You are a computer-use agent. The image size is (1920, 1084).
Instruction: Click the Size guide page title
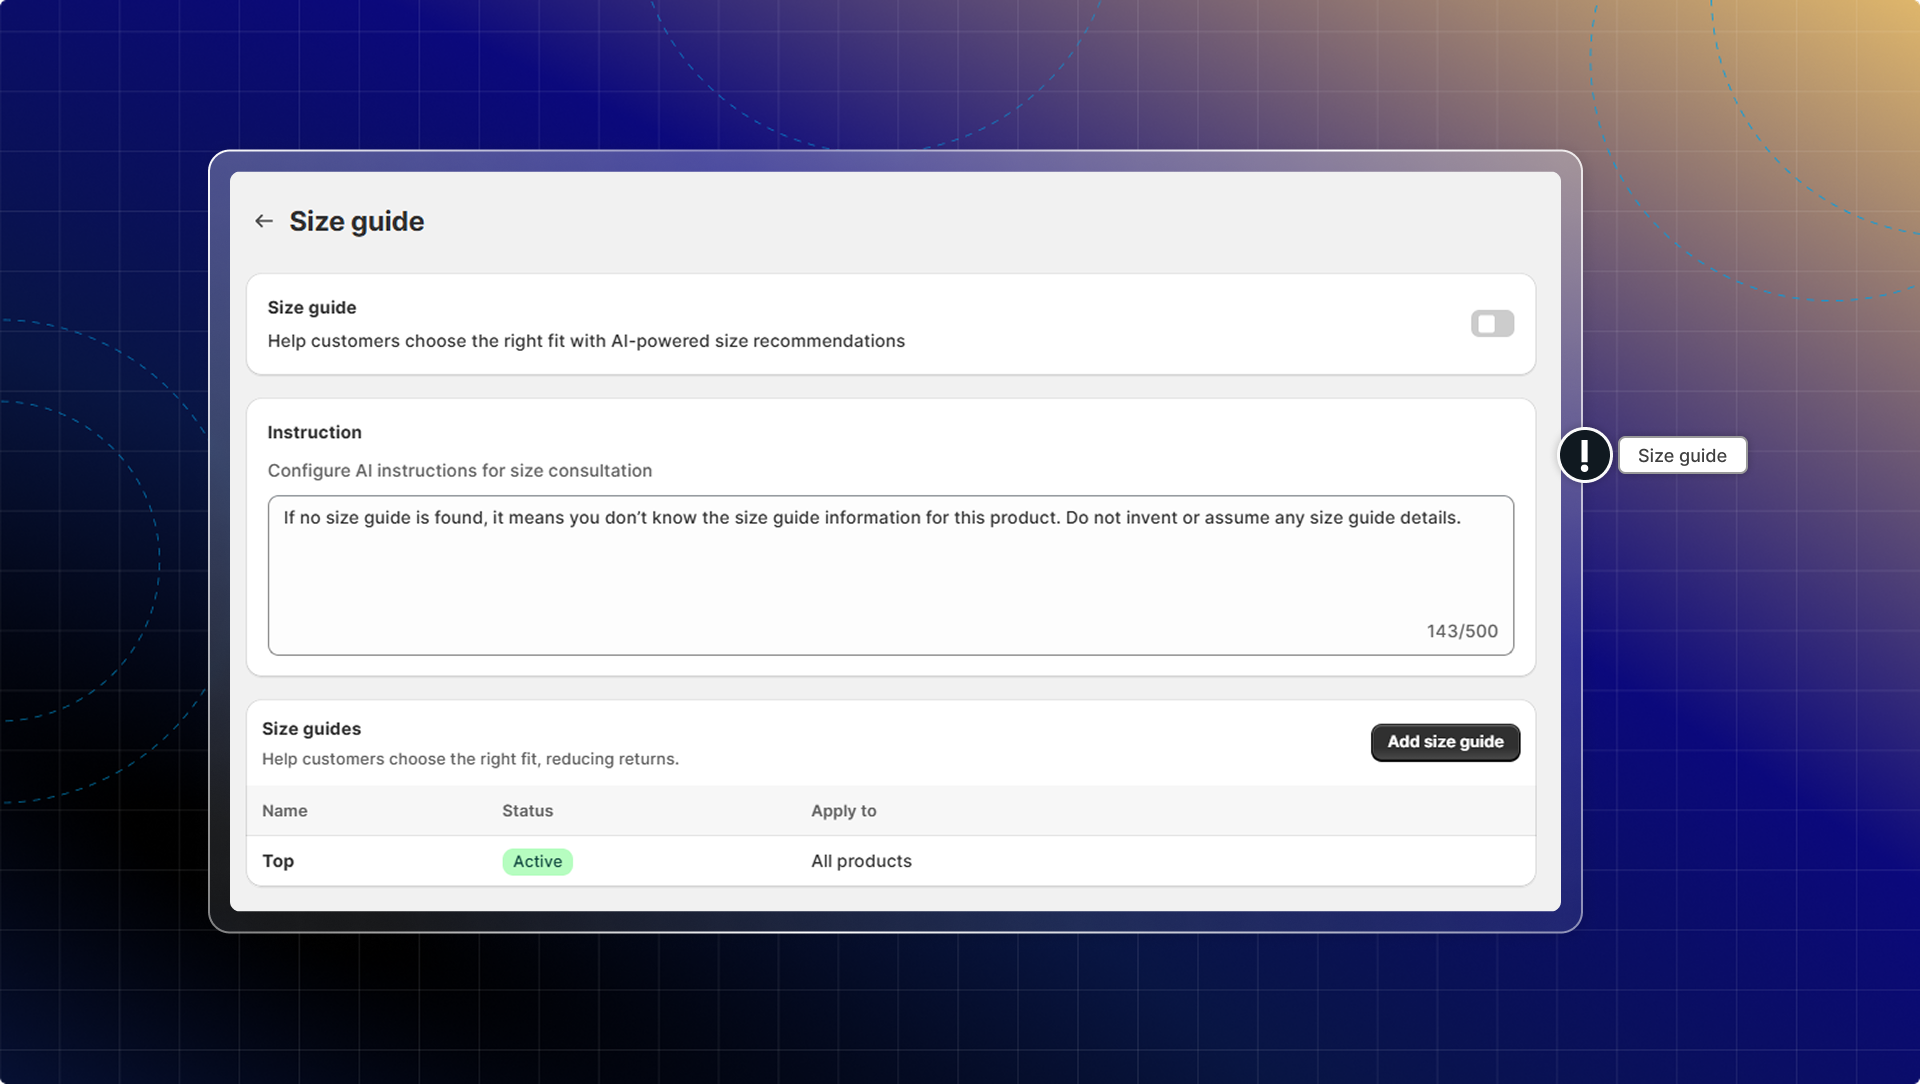coord(356,221)
